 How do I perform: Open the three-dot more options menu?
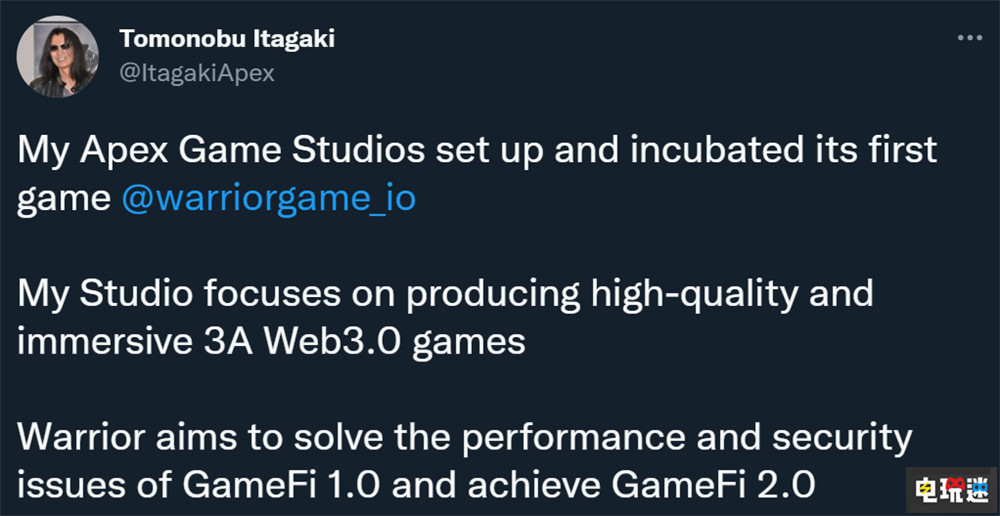point(970,37)
